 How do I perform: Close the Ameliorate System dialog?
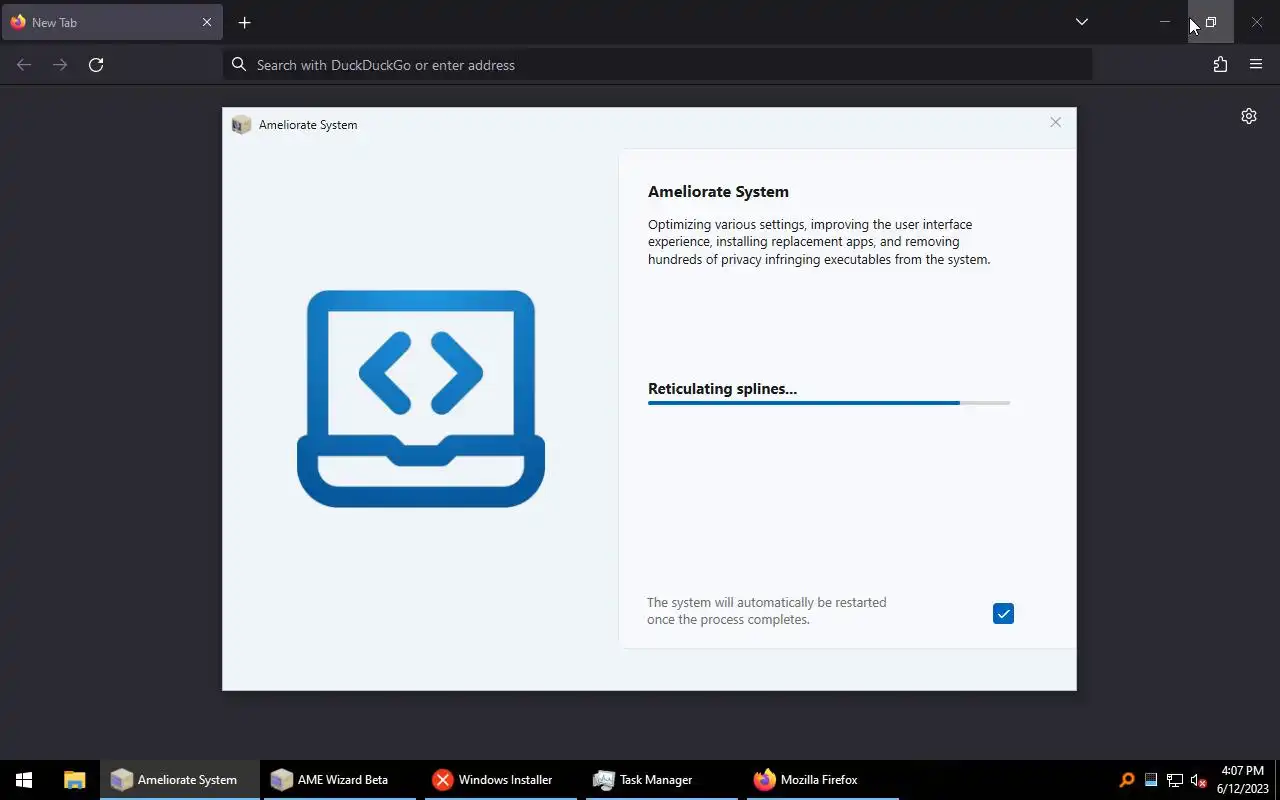click(1055, 122)
